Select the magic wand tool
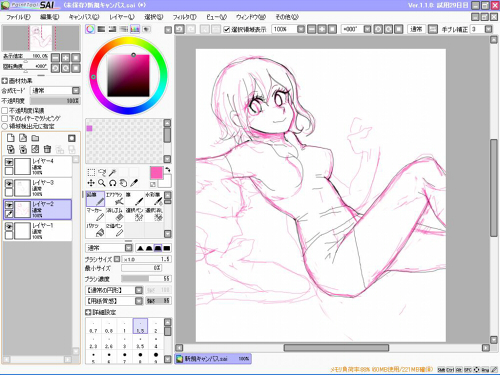500x375 pixels. point(113,172)
